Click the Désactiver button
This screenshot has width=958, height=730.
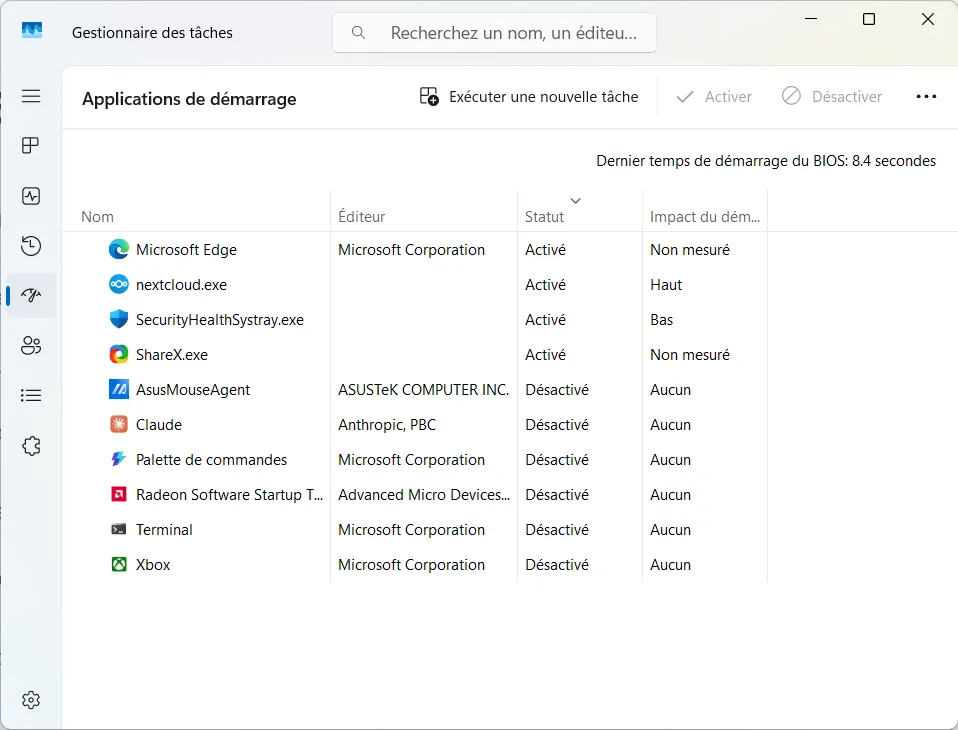pos(832,97)
